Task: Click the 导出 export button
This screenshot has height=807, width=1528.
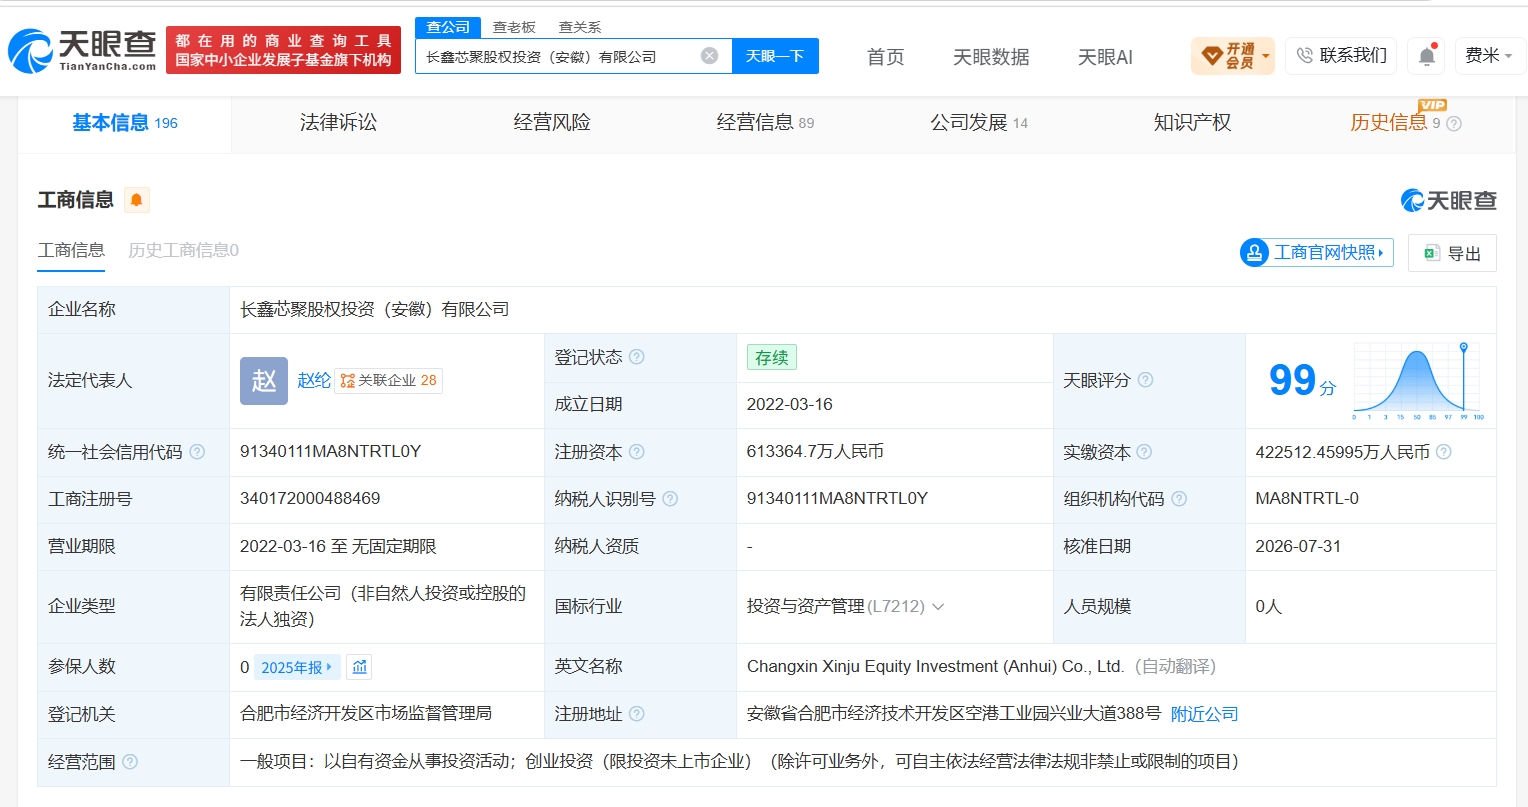Action: click(x=1452, y=253)
